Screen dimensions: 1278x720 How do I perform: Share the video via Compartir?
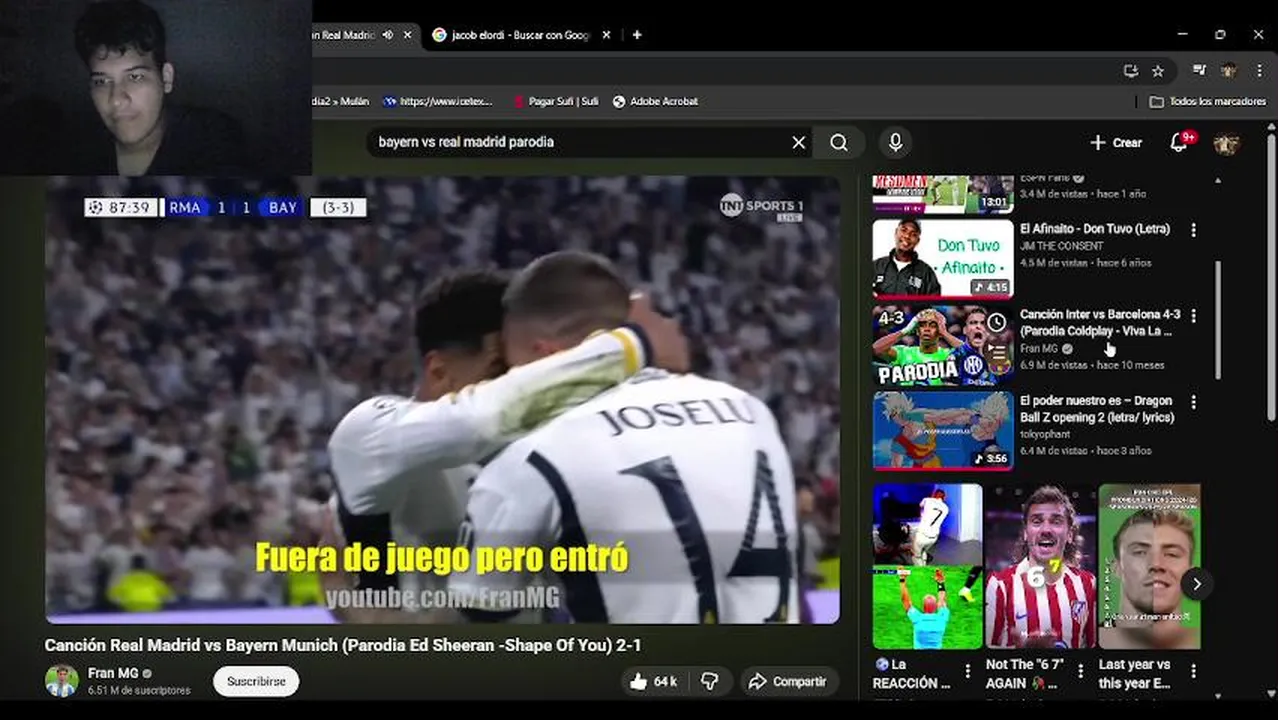click(788, 681)
